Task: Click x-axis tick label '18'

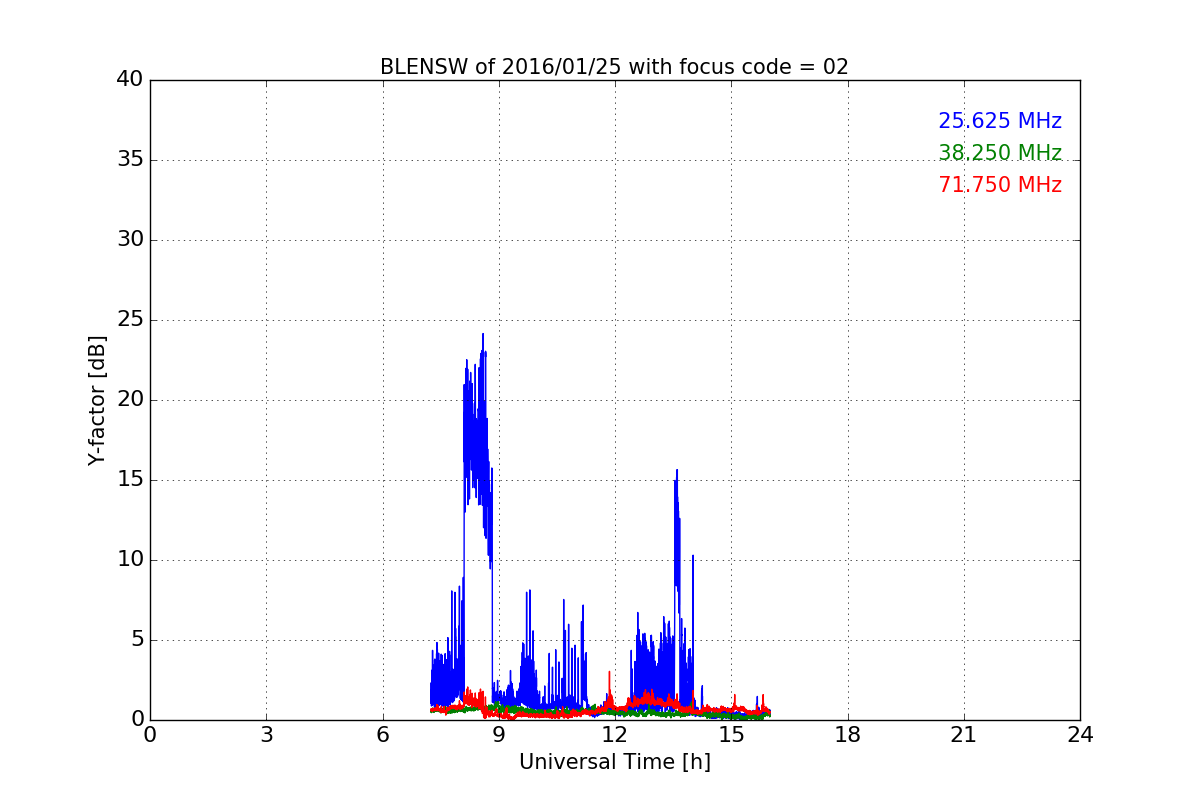Action: pyautogui.click(x=848, y=735)
